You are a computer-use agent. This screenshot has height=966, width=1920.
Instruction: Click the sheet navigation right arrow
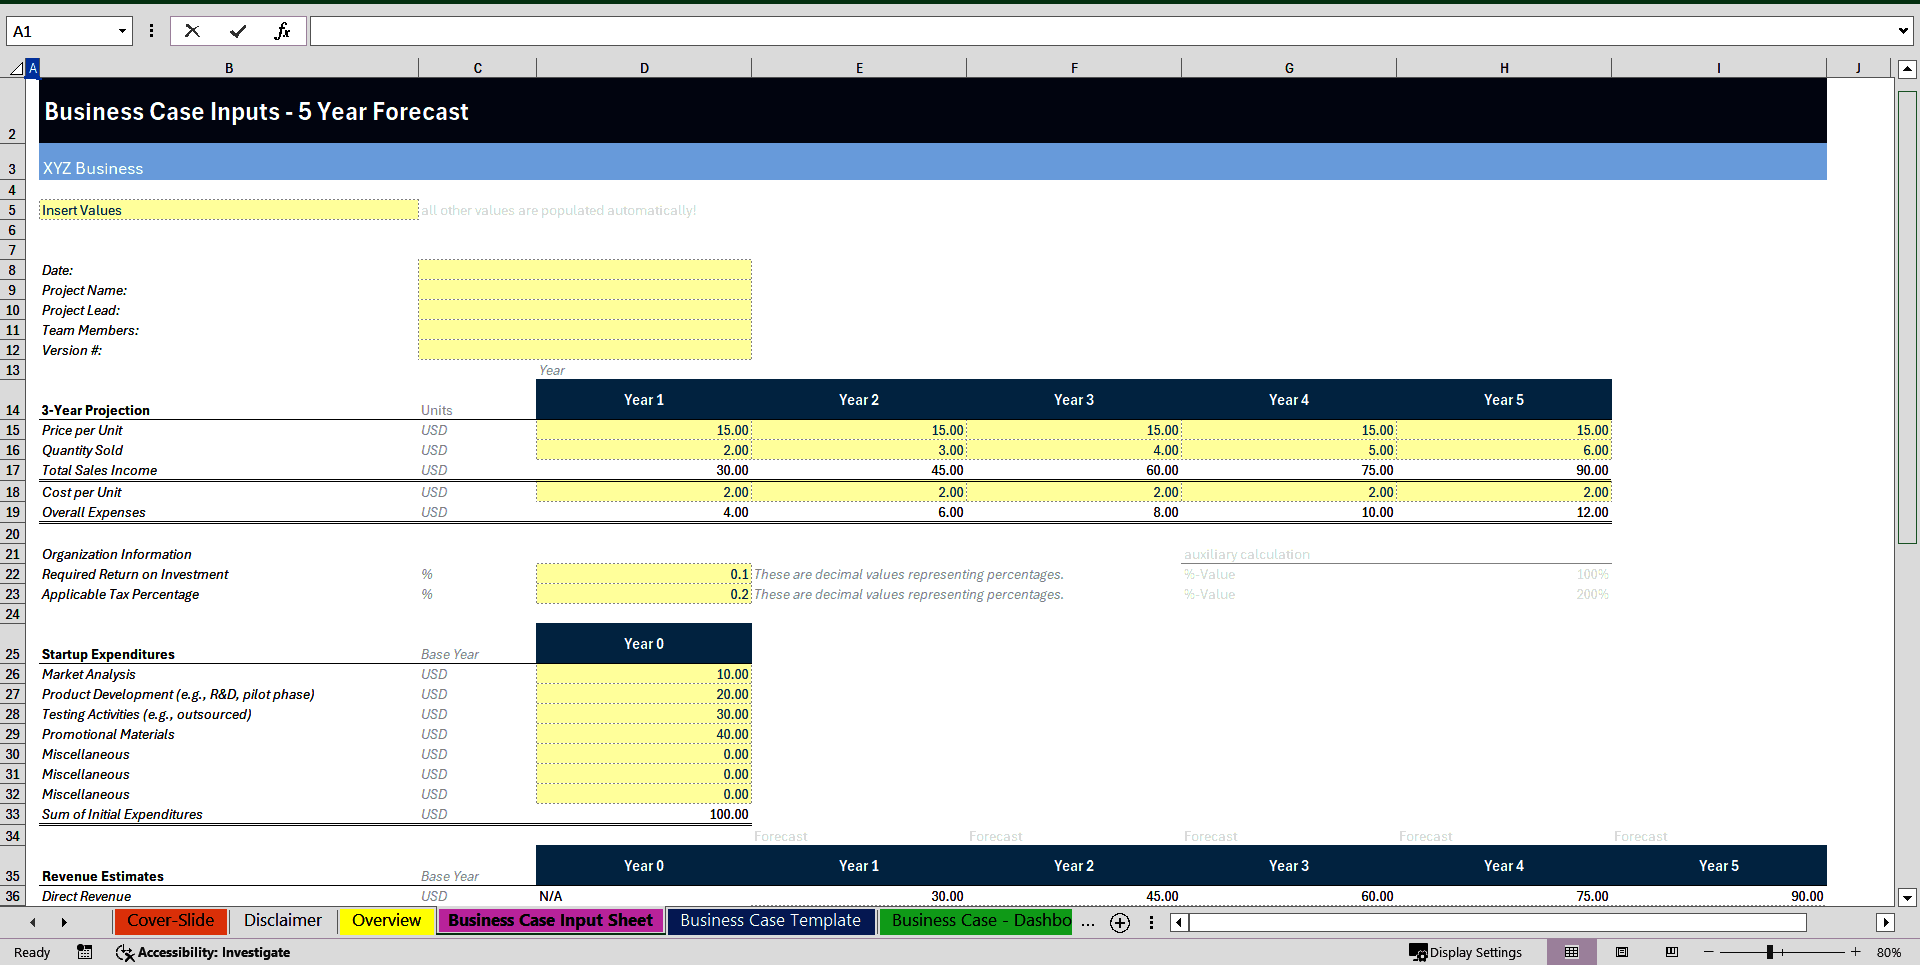pyautogui.click(x=64, y=922)
